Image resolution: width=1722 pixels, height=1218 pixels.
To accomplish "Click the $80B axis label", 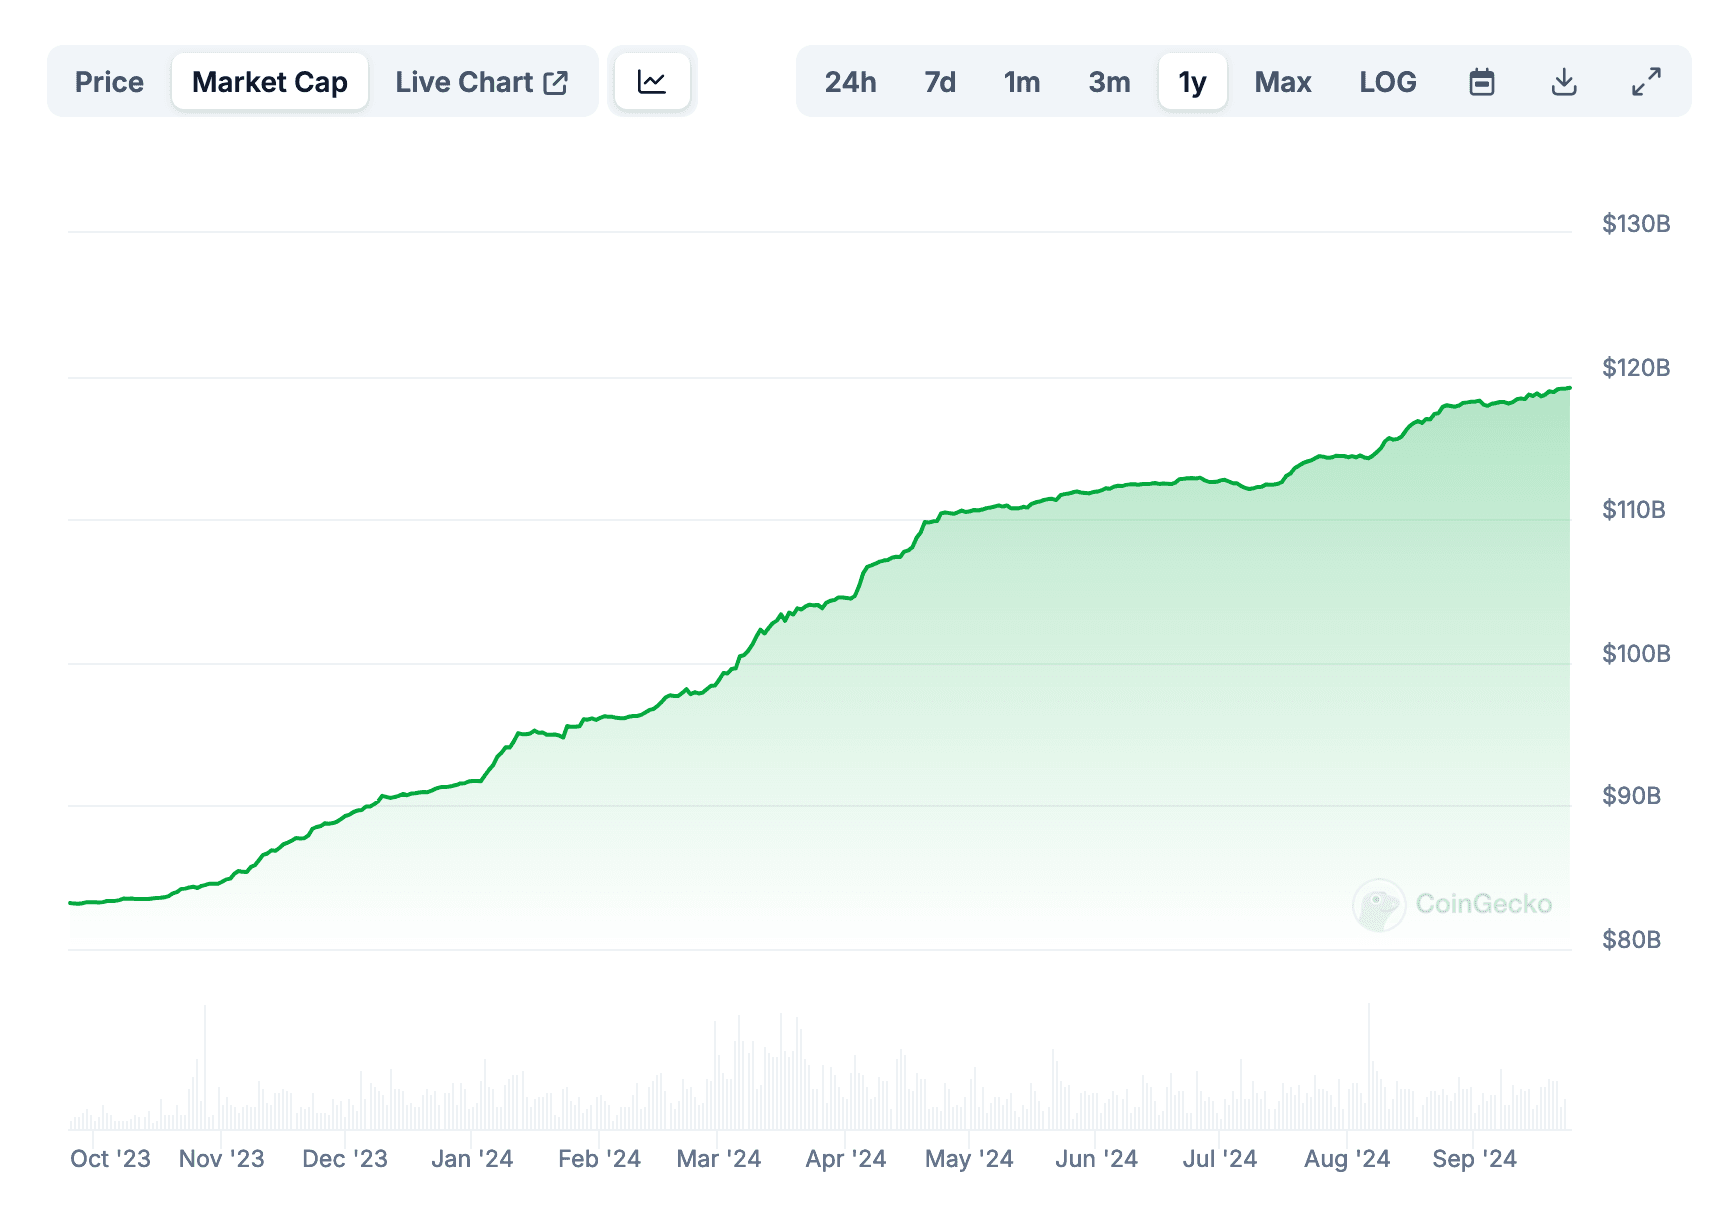I will pos(1631,940).
